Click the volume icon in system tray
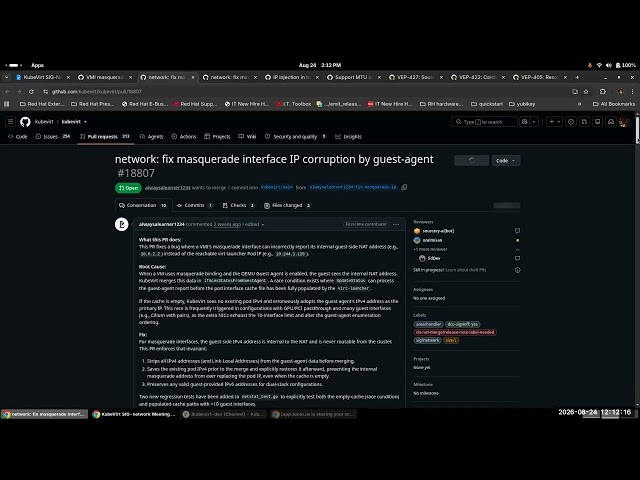 (609, 65)
